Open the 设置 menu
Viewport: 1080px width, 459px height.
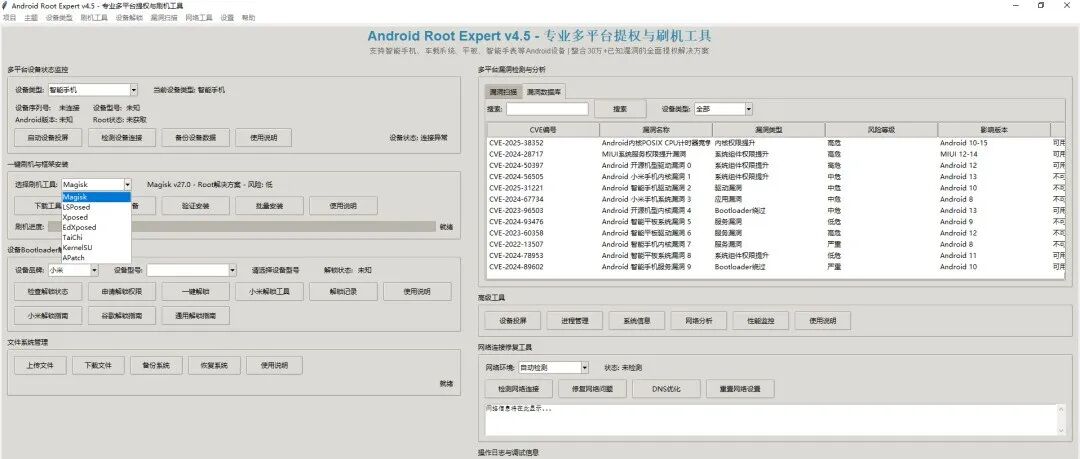(x=227, y=18)
